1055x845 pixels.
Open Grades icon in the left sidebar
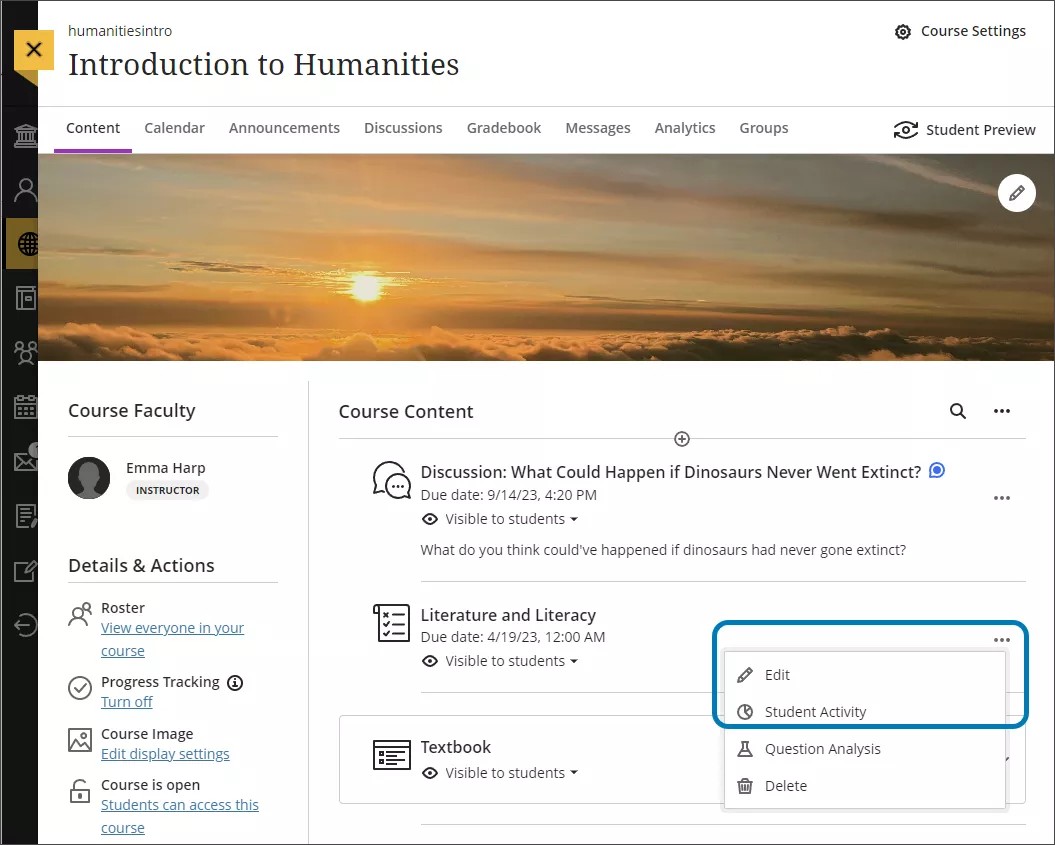[x=22, y=515]
